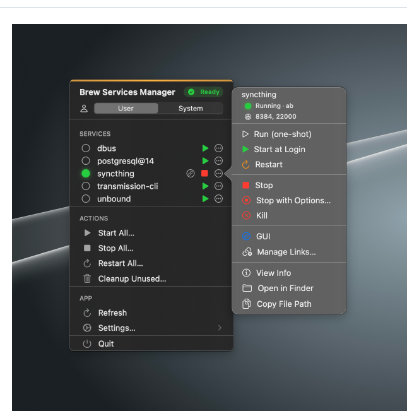The height and width of the screenshot is (418, 407).
Task: Start the dbus service play icon
Action: click(x=205, y=148)
